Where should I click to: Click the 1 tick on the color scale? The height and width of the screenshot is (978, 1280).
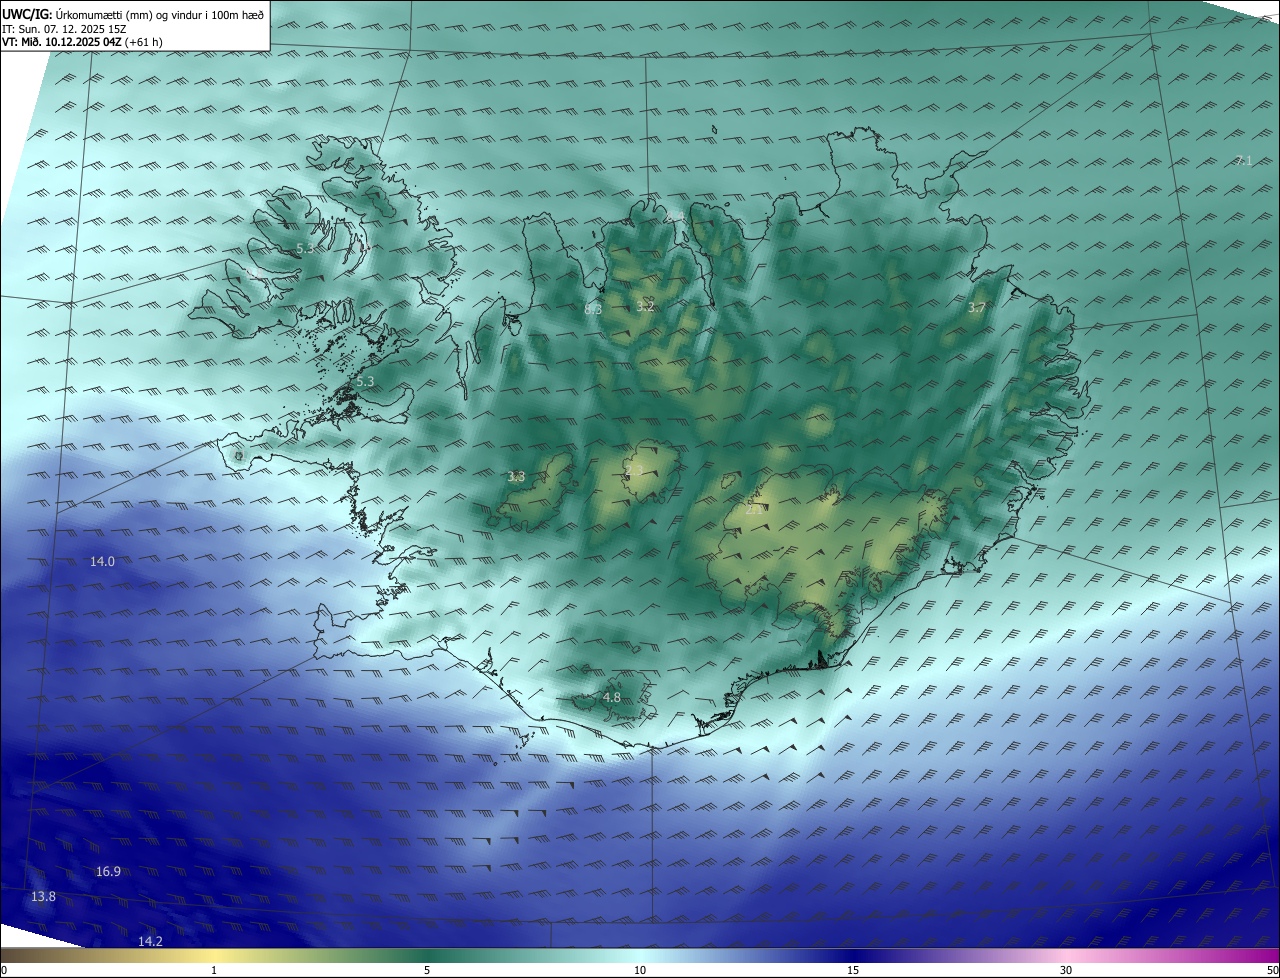[x=214, y=970]
